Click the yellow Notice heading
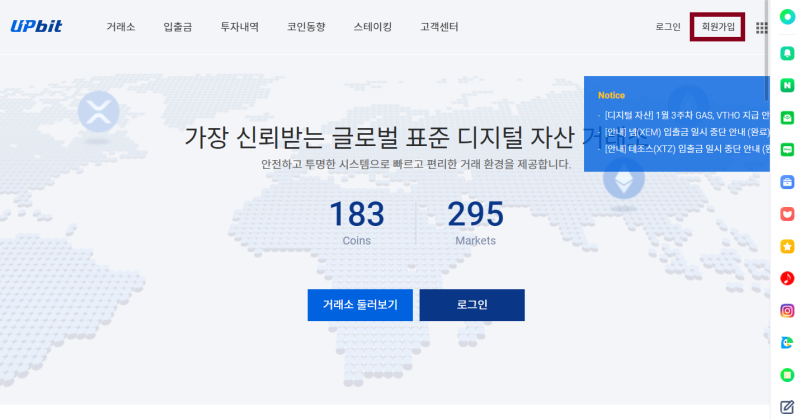 pos(611,95)
